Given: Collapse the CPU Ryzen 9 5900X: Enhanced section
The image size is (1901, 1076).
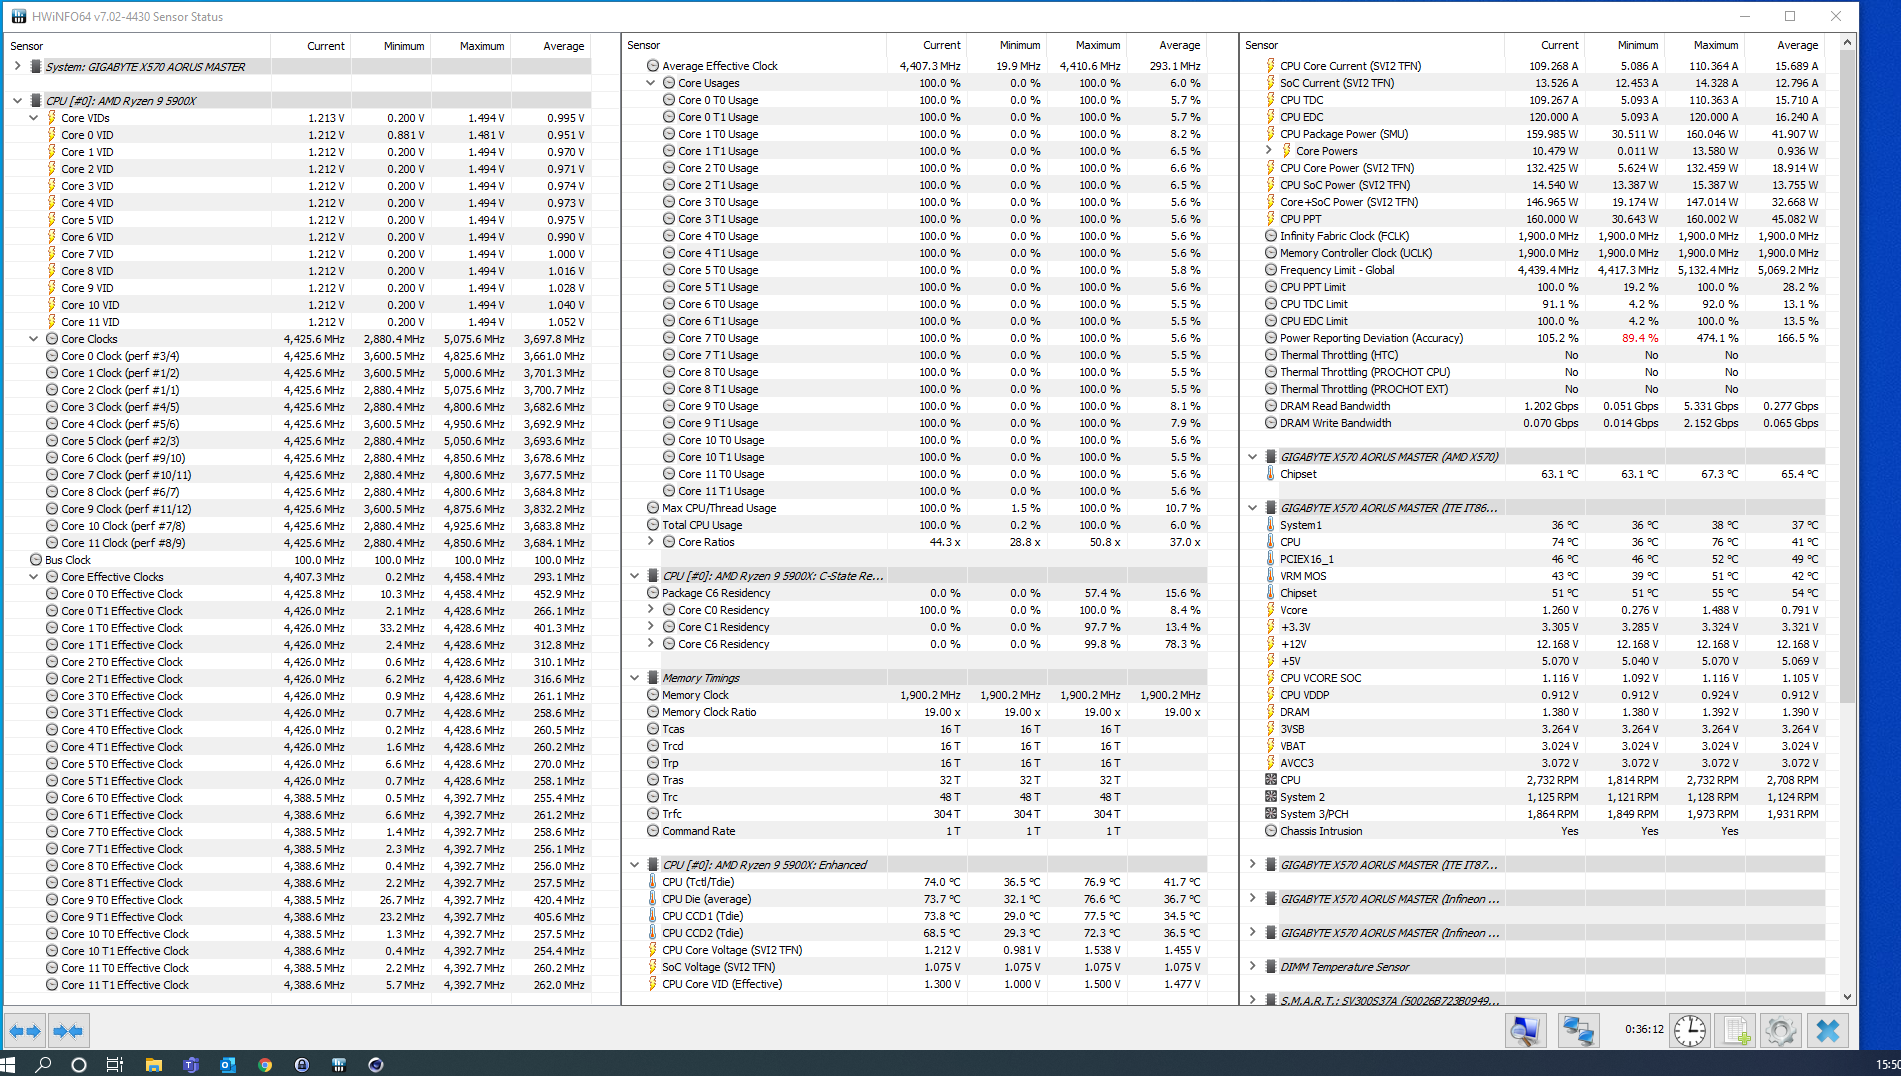Looking at the screenshot, I should click(634, 865).
